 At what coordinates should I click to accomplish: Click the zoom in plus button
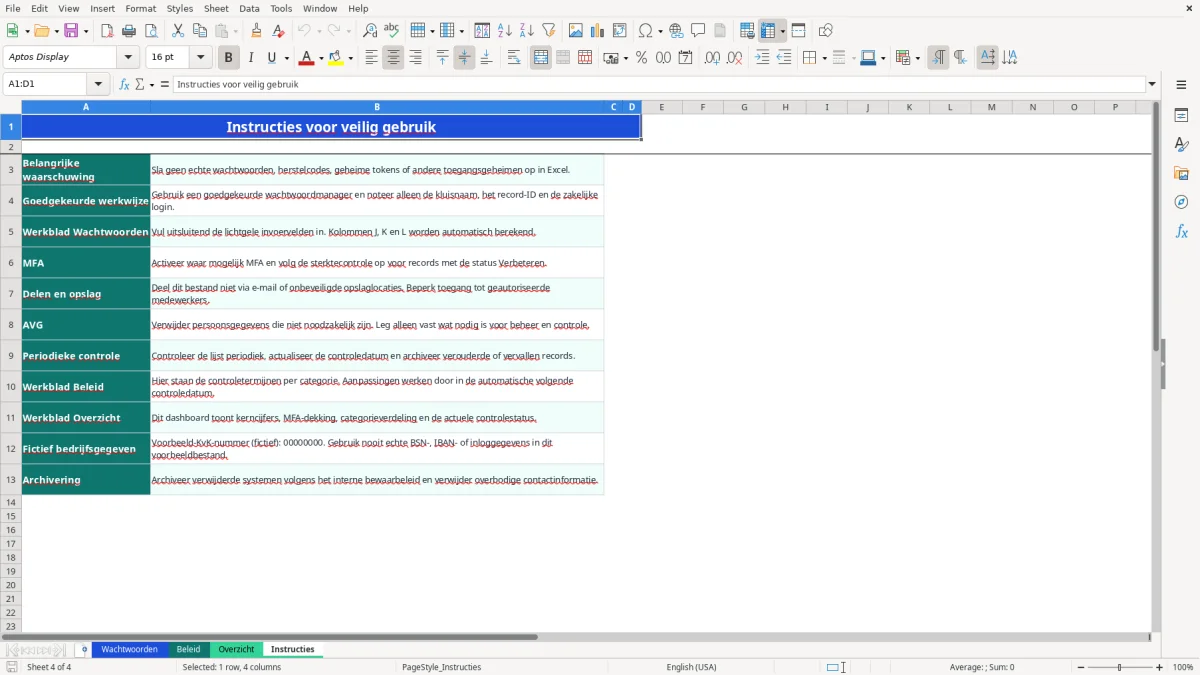[x=1160, y=667]
